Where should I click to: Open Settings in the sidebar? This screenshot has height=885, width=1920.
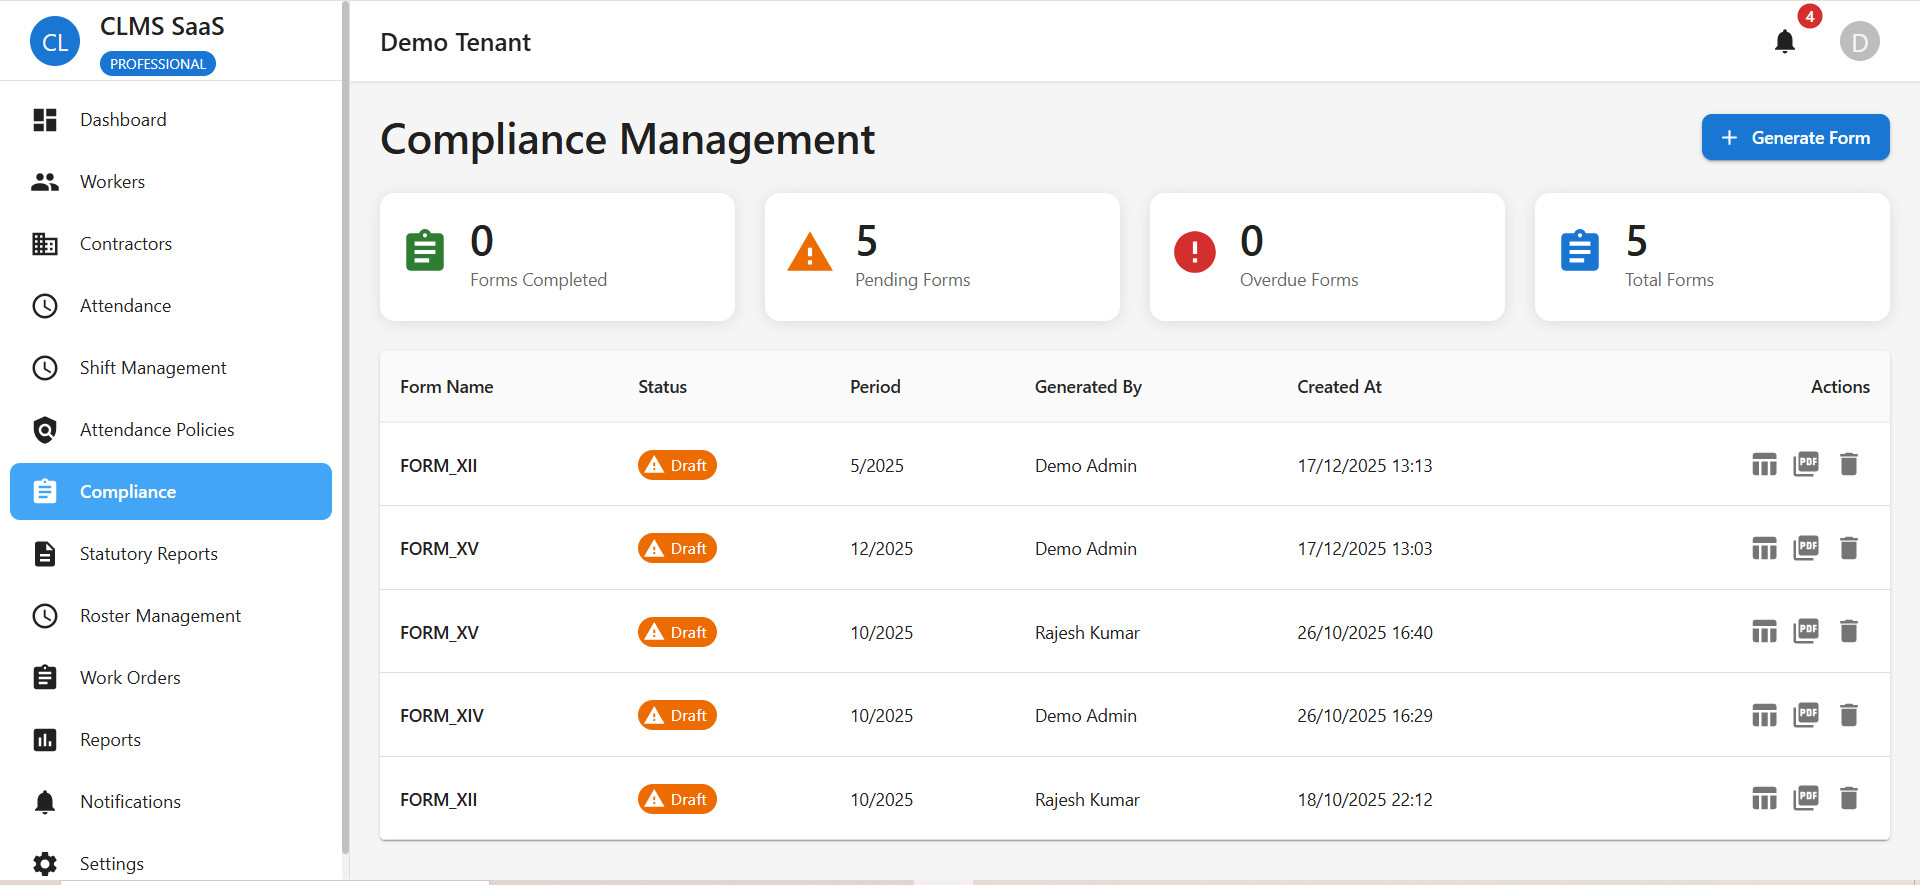click(111, 863)
